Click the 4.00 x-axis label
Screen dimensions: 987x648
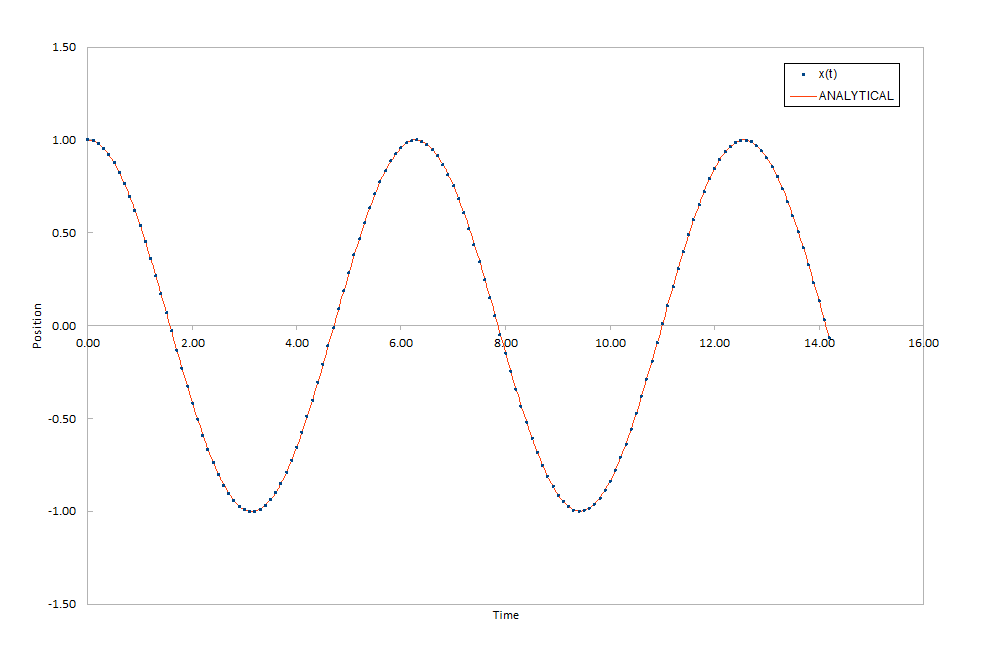(x=297, y=343)
